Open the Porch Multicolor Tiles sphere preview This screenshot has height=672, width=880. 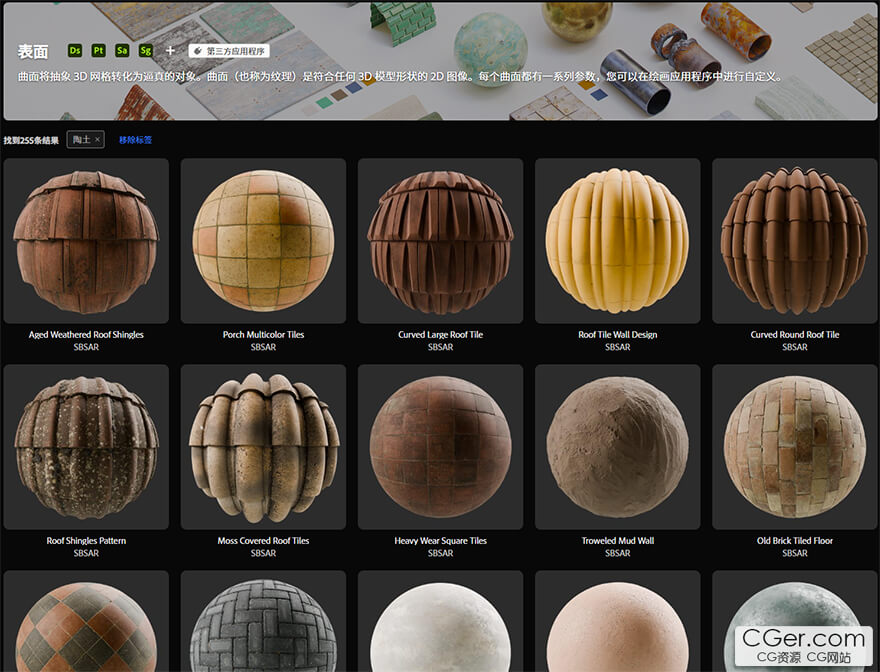coord(263,241)
